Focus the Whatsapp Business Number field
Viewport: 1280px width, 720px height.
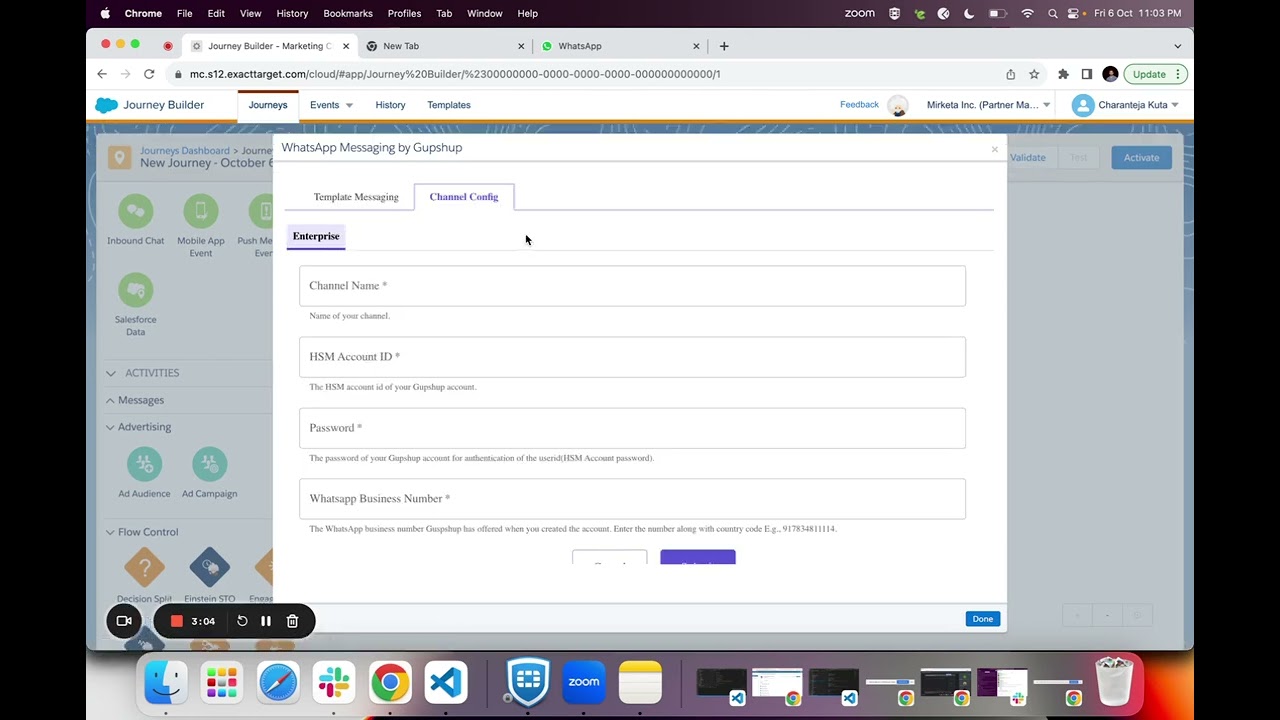pyautogui.click(x=632, y=499)
